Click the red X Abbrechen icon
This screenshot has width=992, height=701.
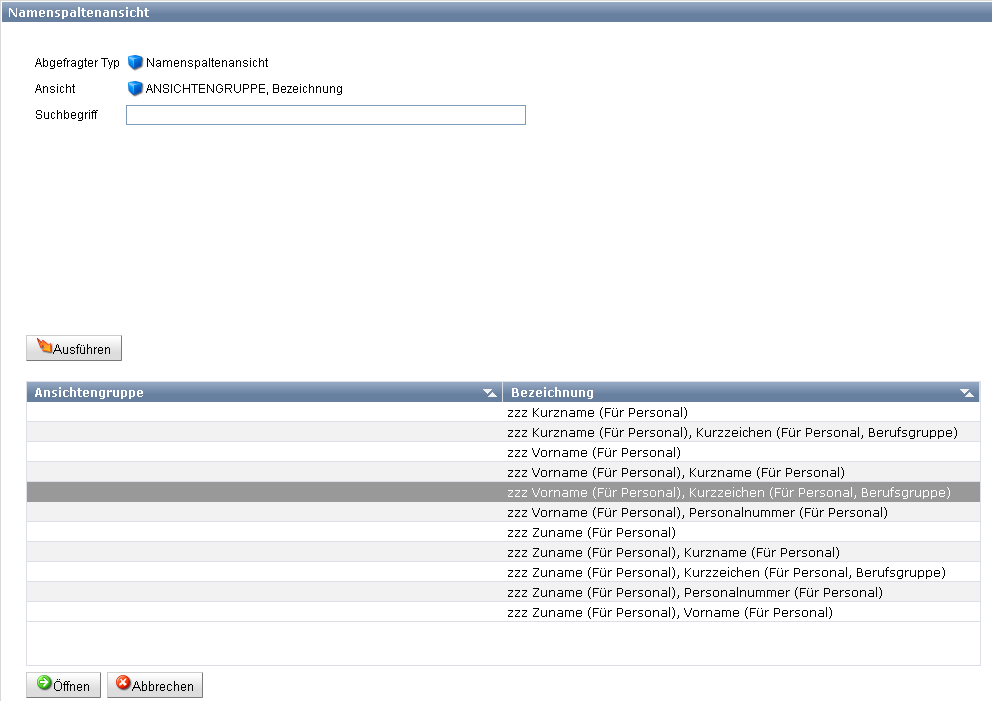click(124, 684)
